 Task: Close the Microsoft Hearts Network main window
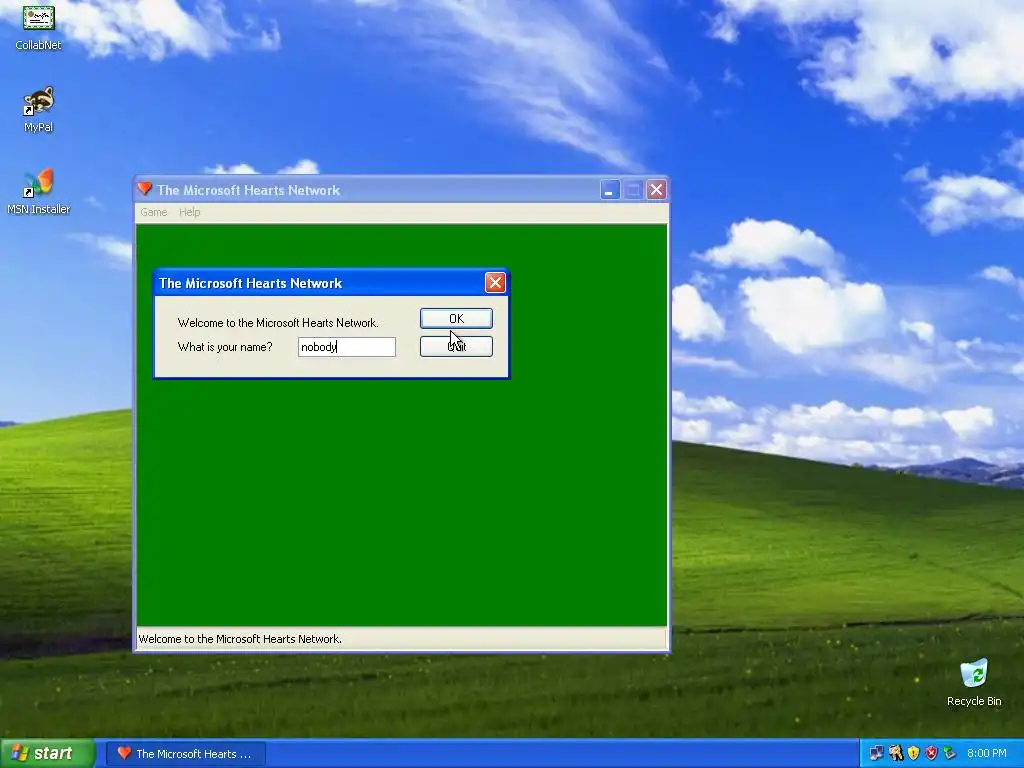656,190
